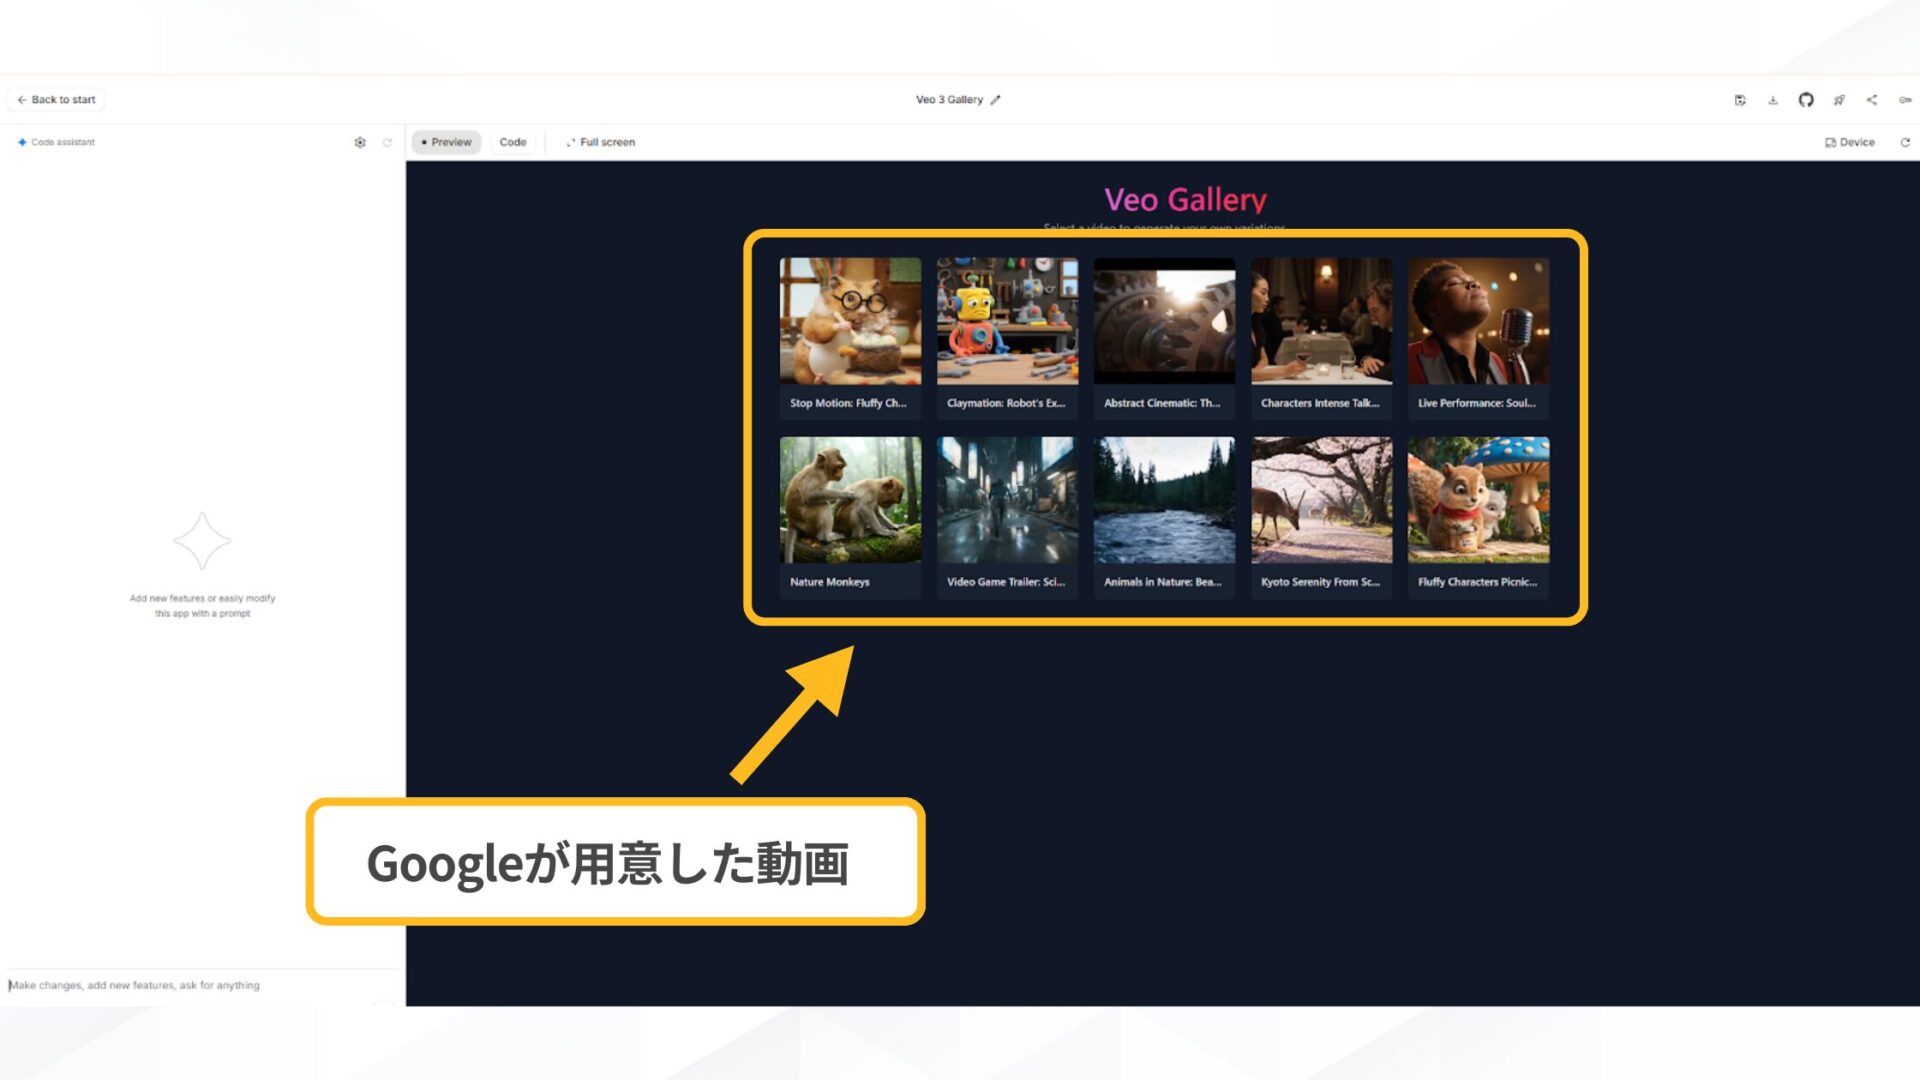Enable Full screen preview
1920x1080 pixels.
click(x=599, y=142)
